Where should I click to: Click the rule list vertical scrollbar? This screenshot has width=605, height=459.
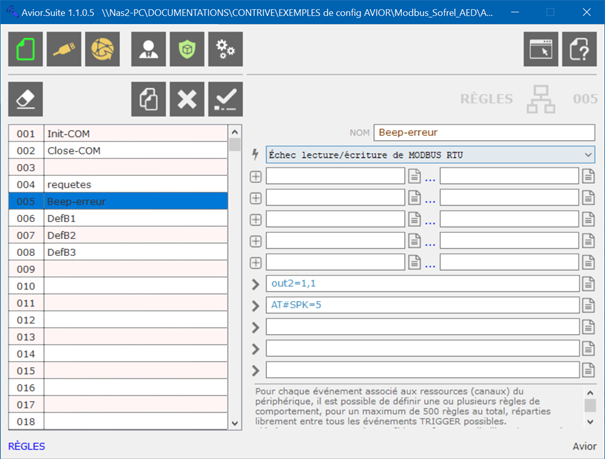click(x=236, y=280)
